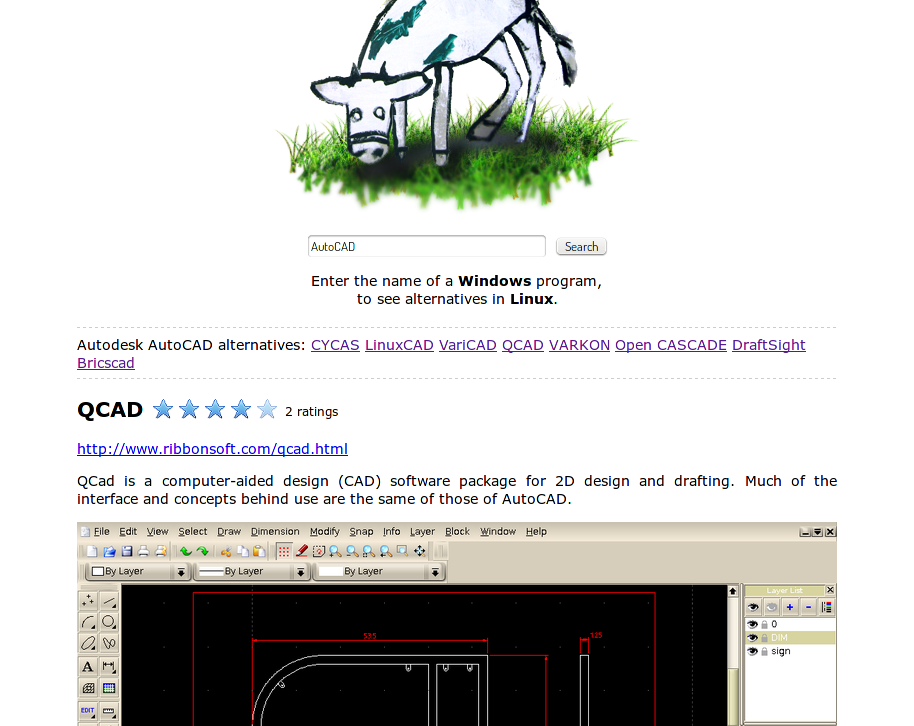Open the File menu in QCAD
The height and width of the screenshot is (726, 914).
(102, 532)
